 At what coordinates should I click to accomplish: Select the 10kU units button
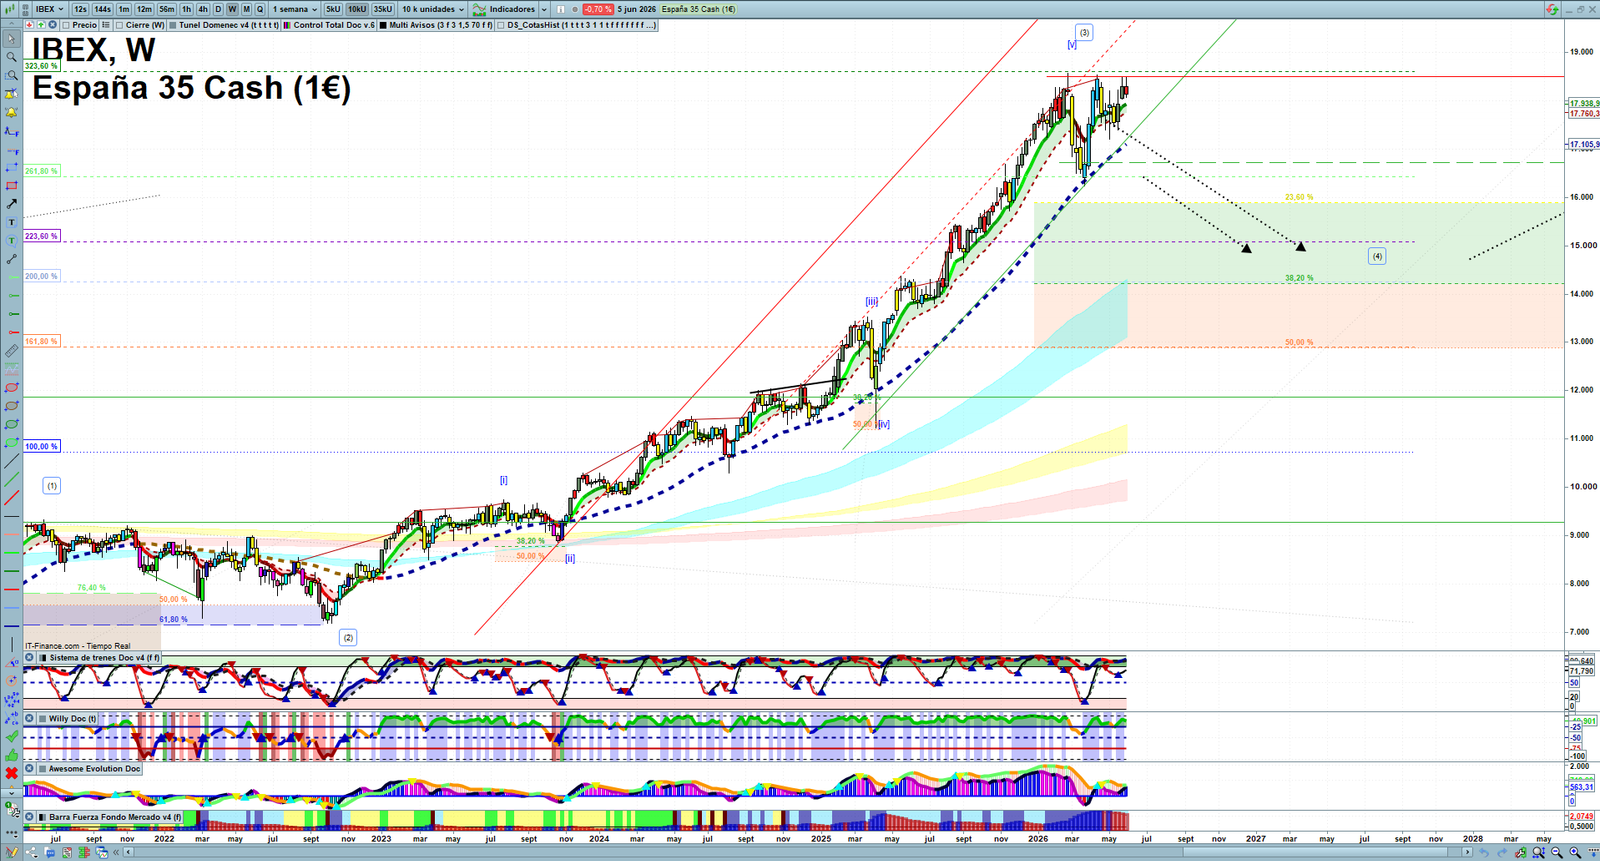pos(357,9)
